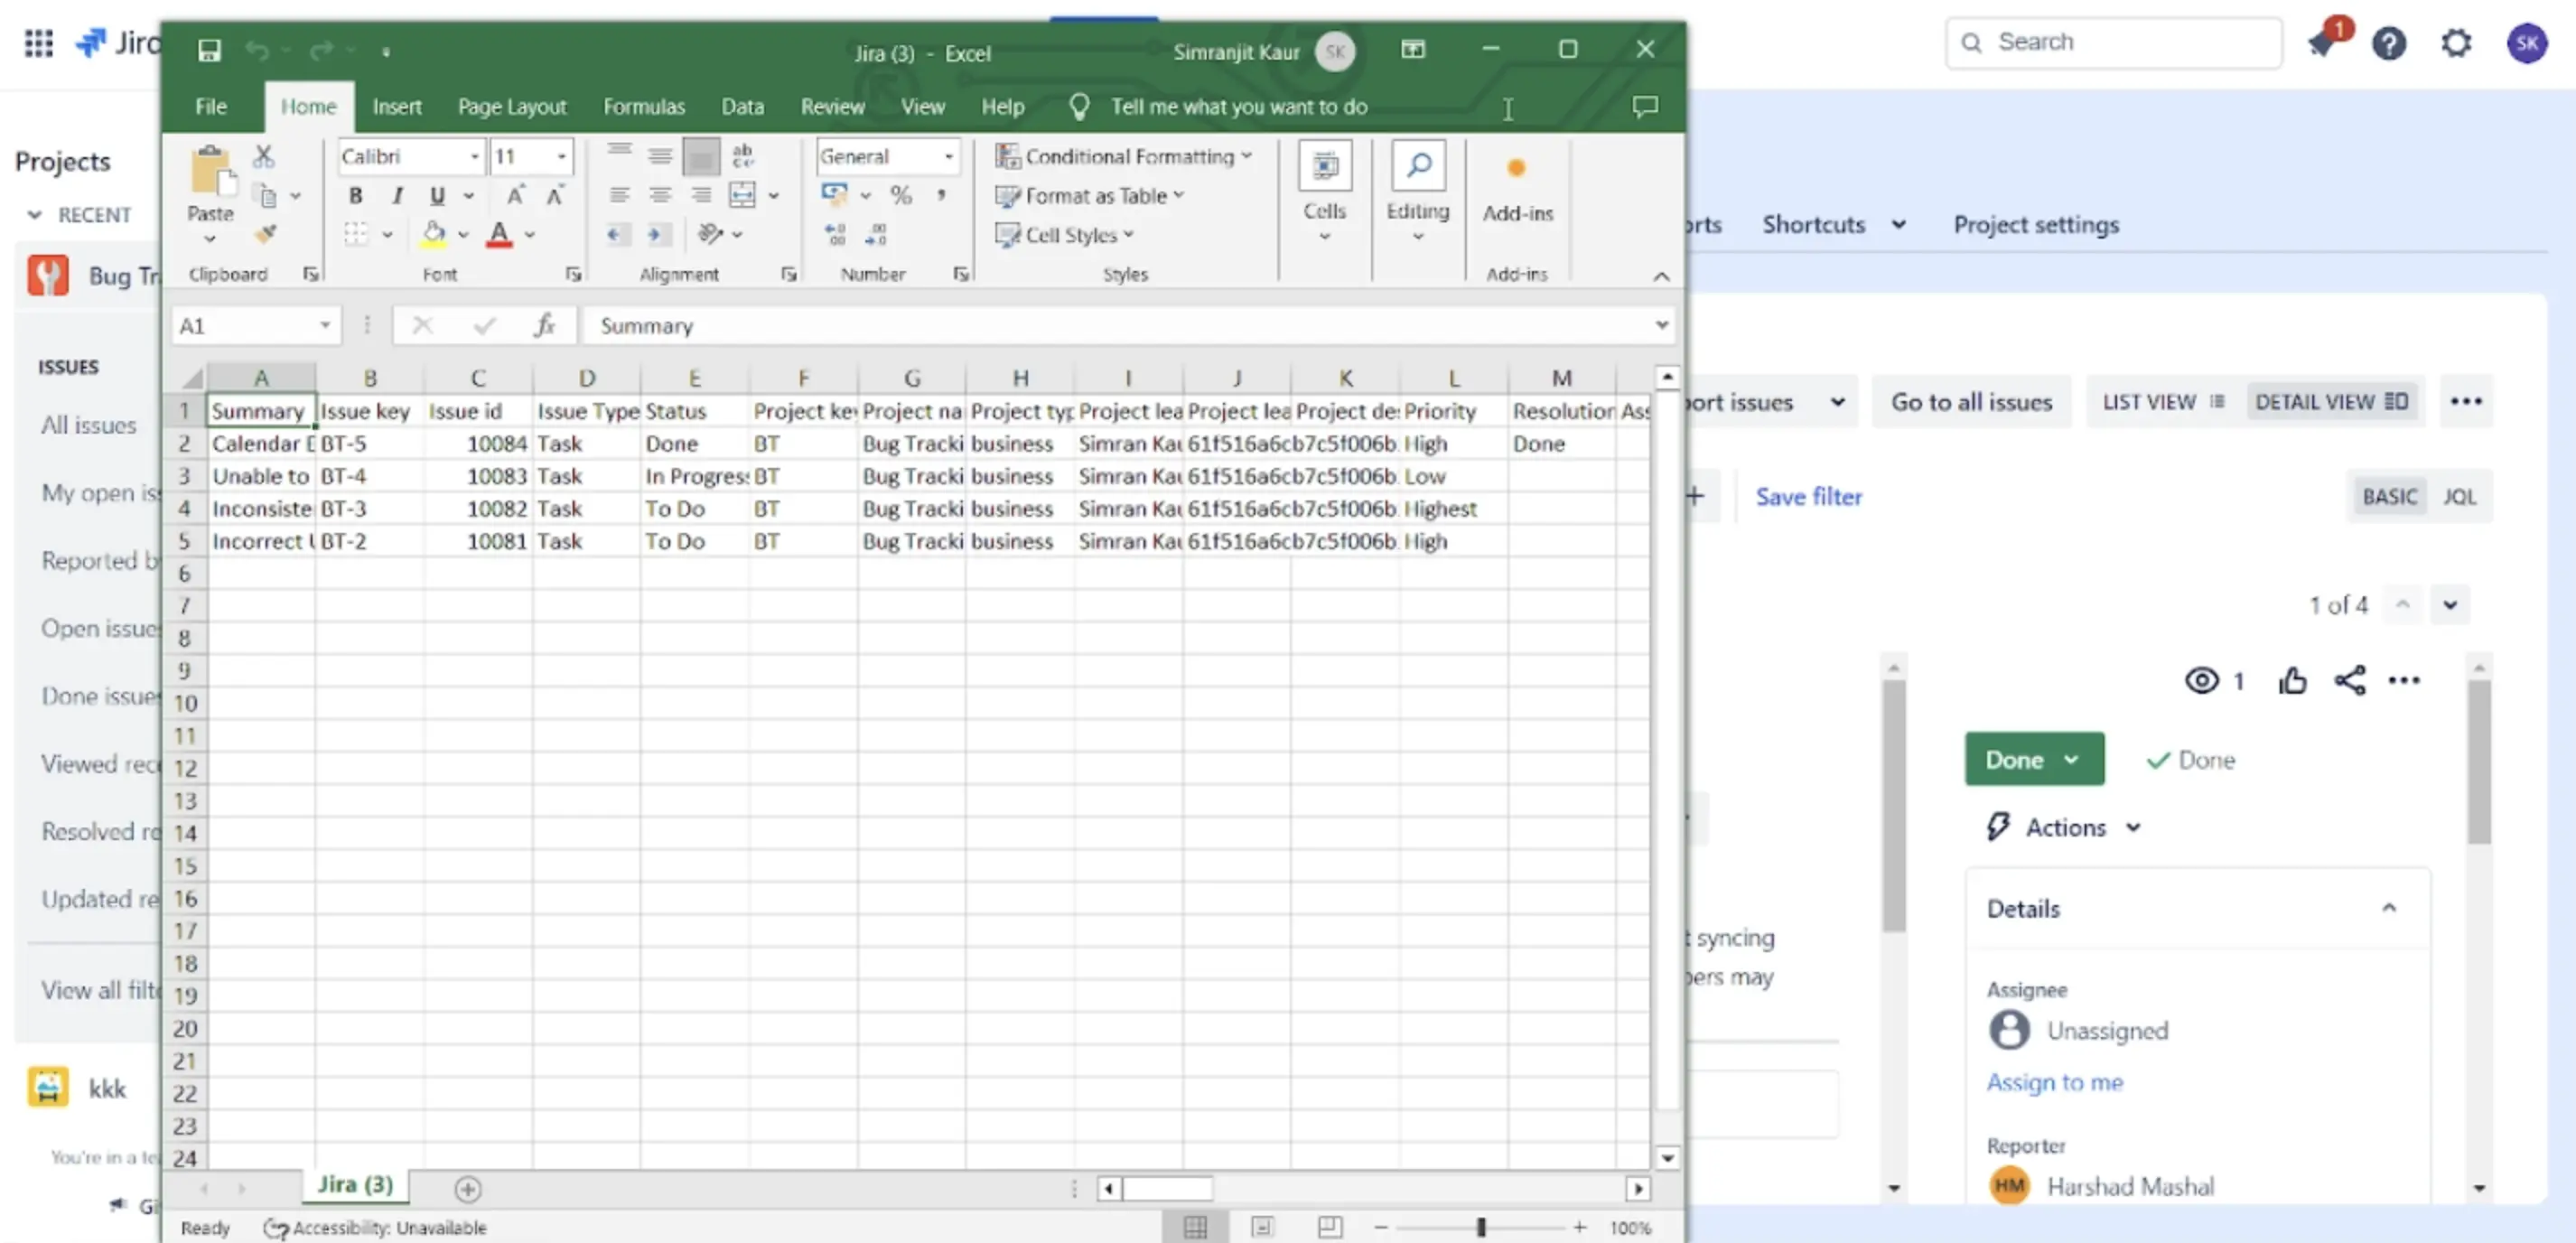
Task: Open the green Done status dropdown
Action: click(2033, 760)
